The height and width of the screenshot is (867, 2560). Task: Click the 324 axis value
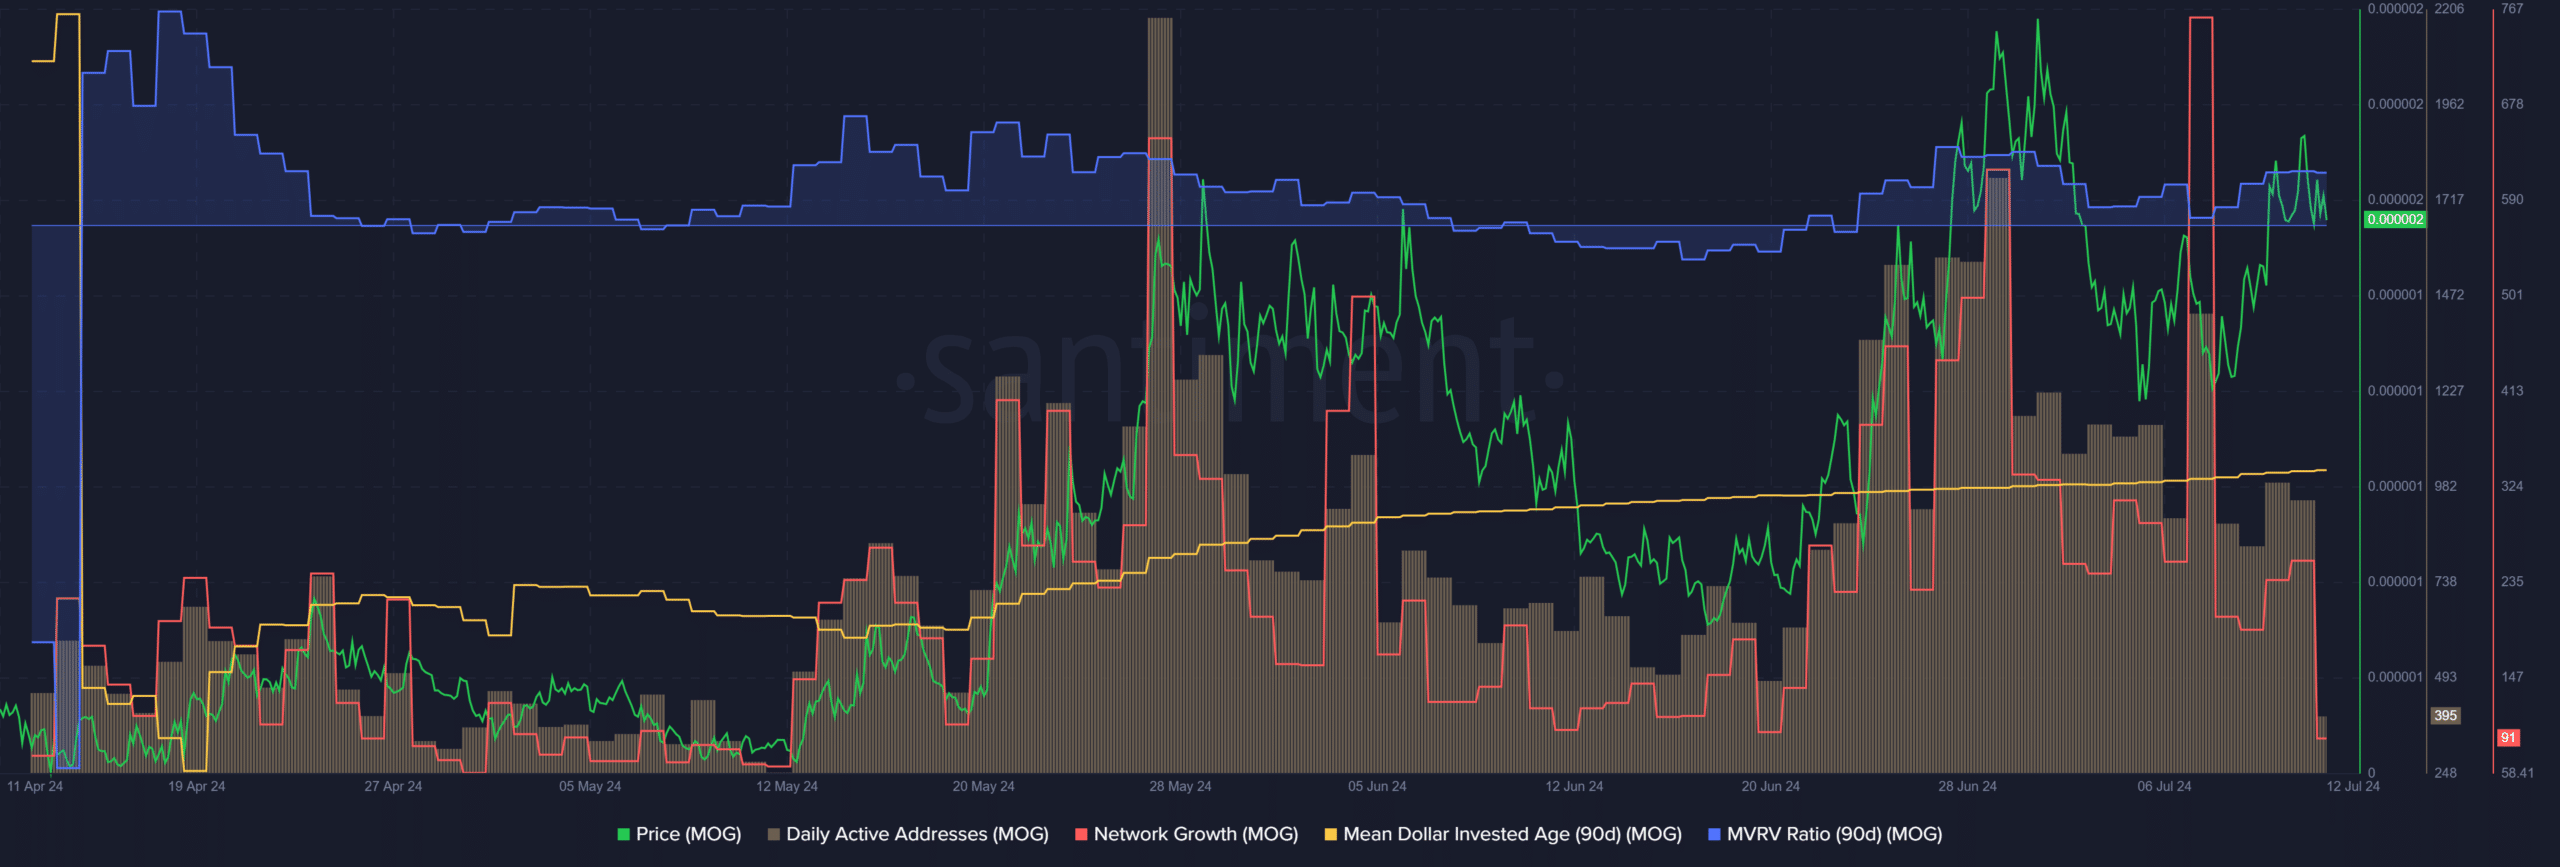pos(2512,486)
